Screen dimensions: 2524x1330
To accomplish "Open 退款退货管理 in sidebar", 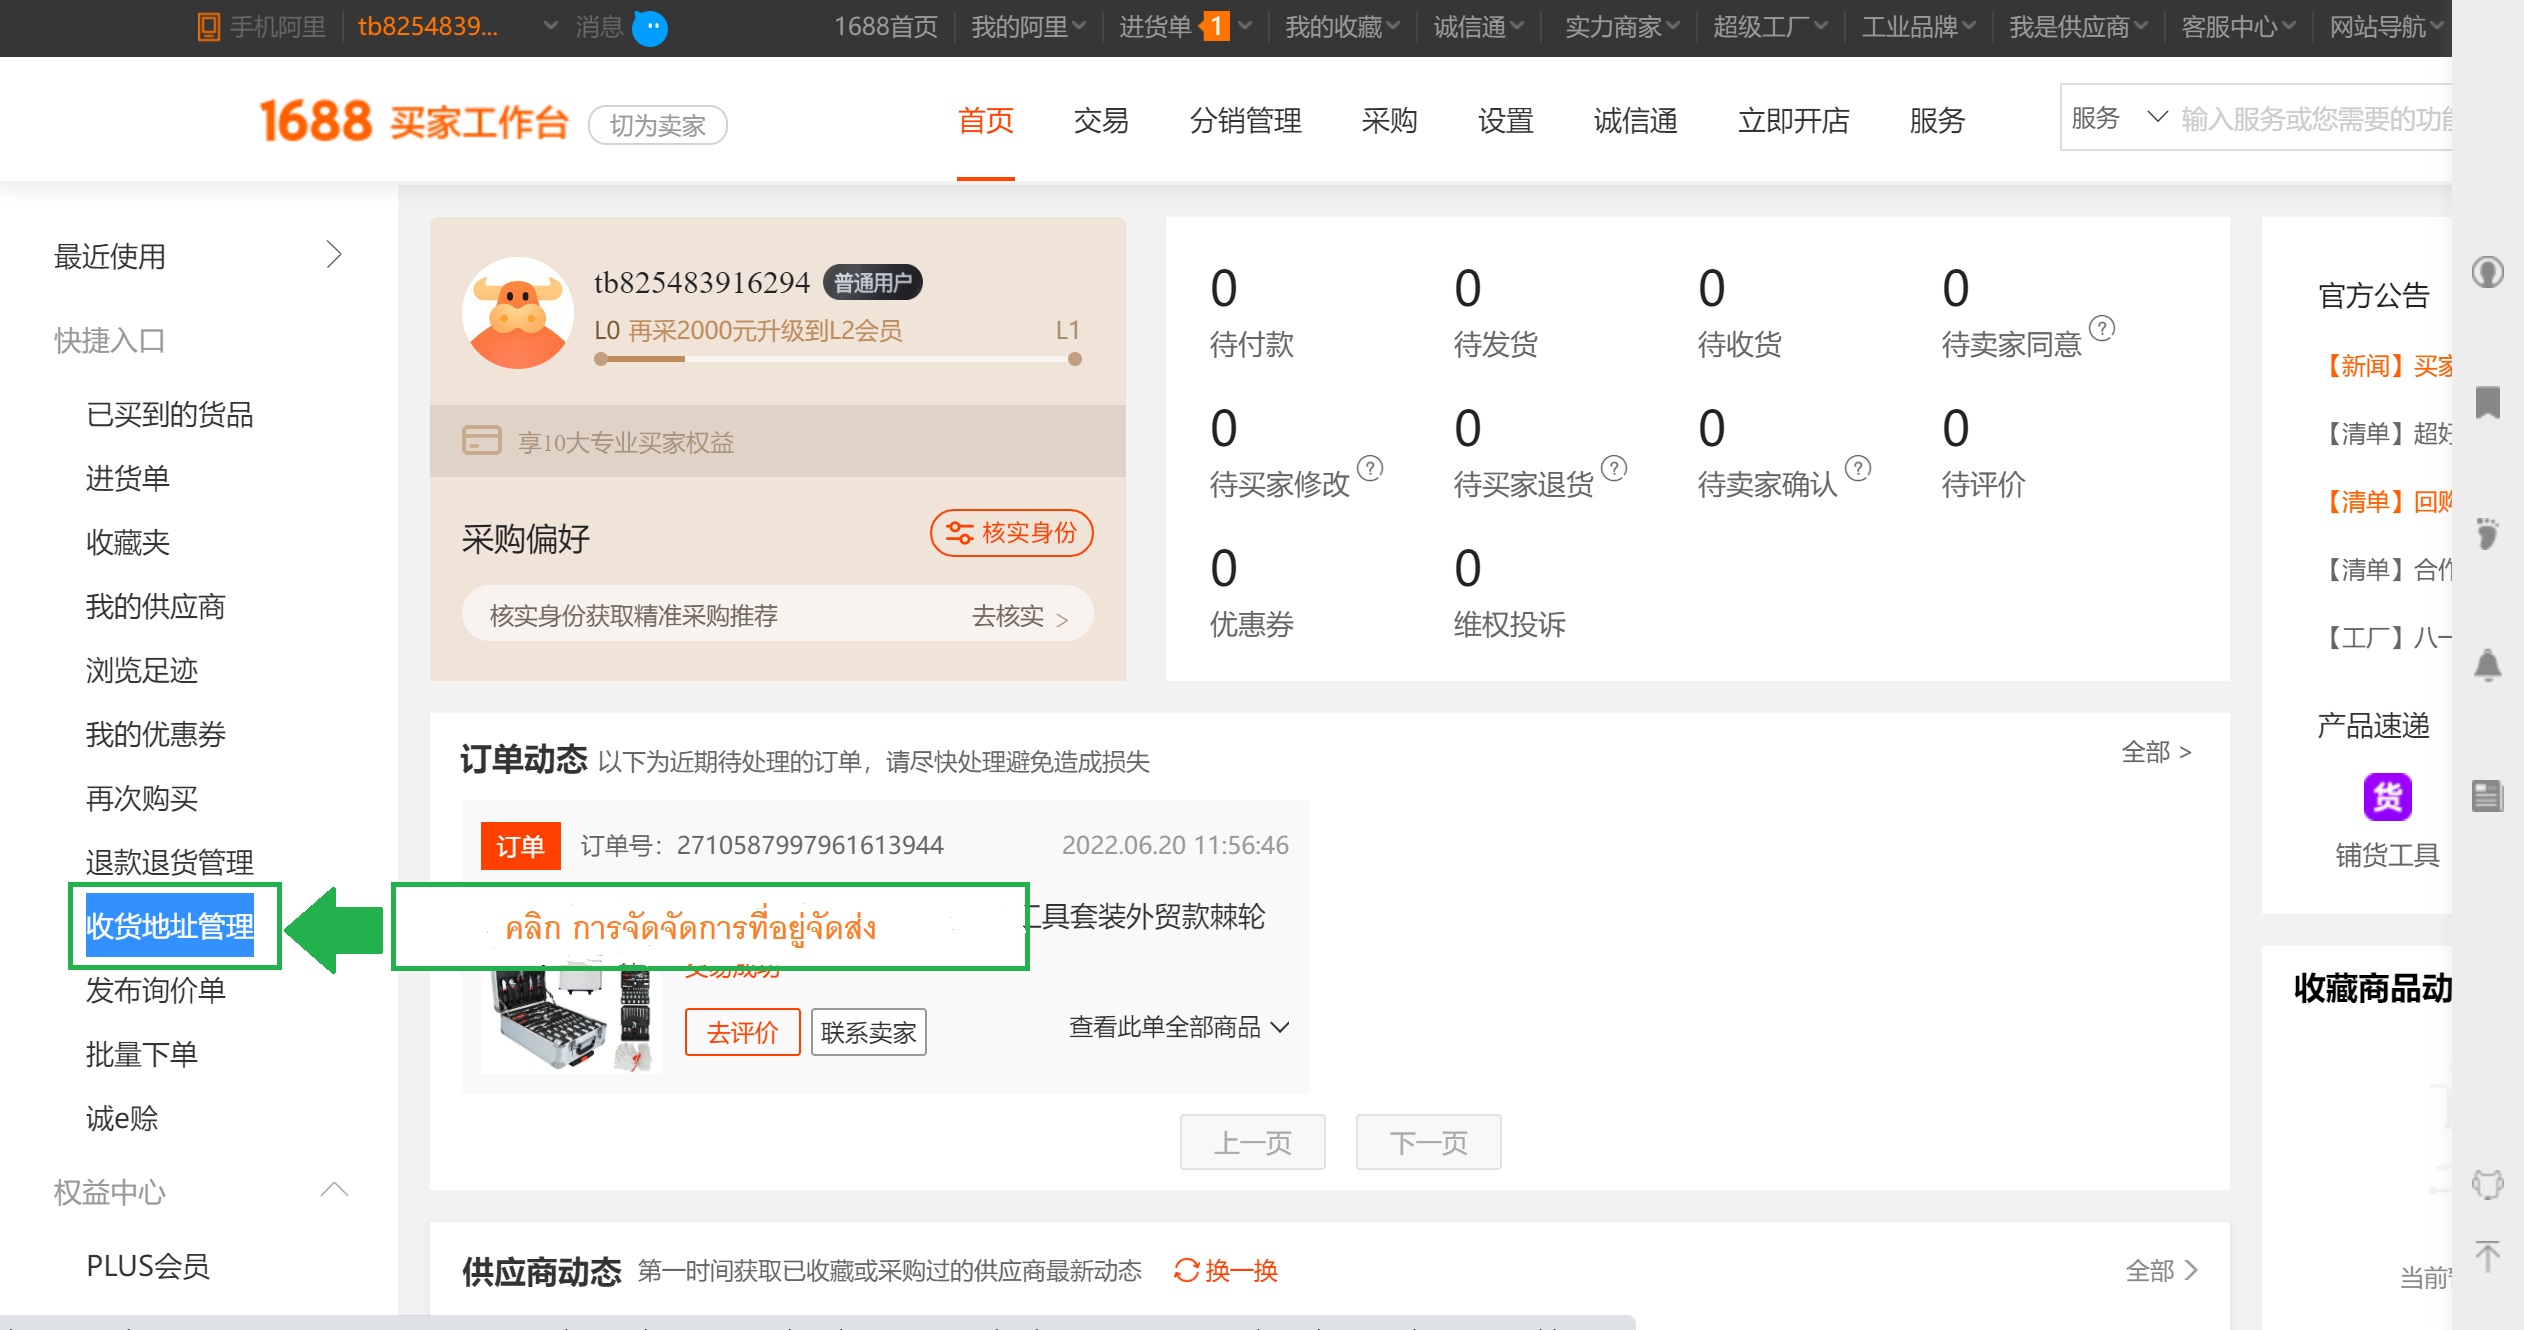I will [170, 862].
